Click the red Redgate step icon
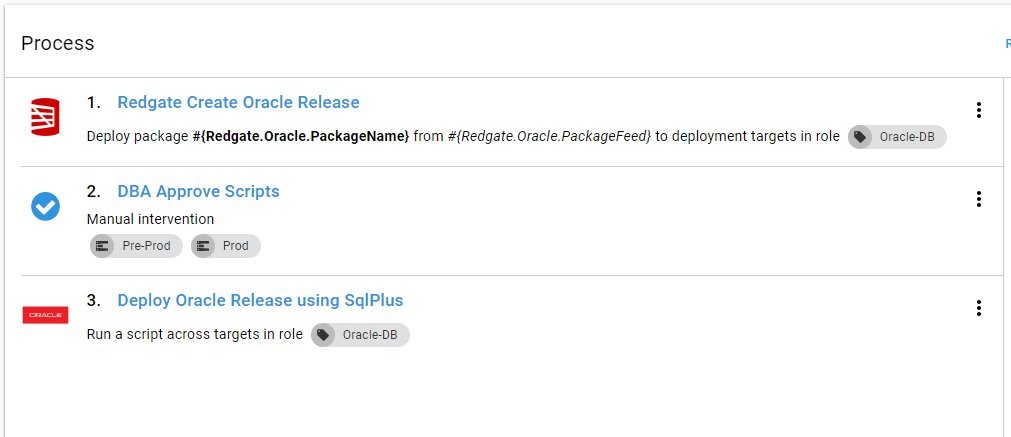The height and width of the screenshot is (437, 1011). (45, 118)
